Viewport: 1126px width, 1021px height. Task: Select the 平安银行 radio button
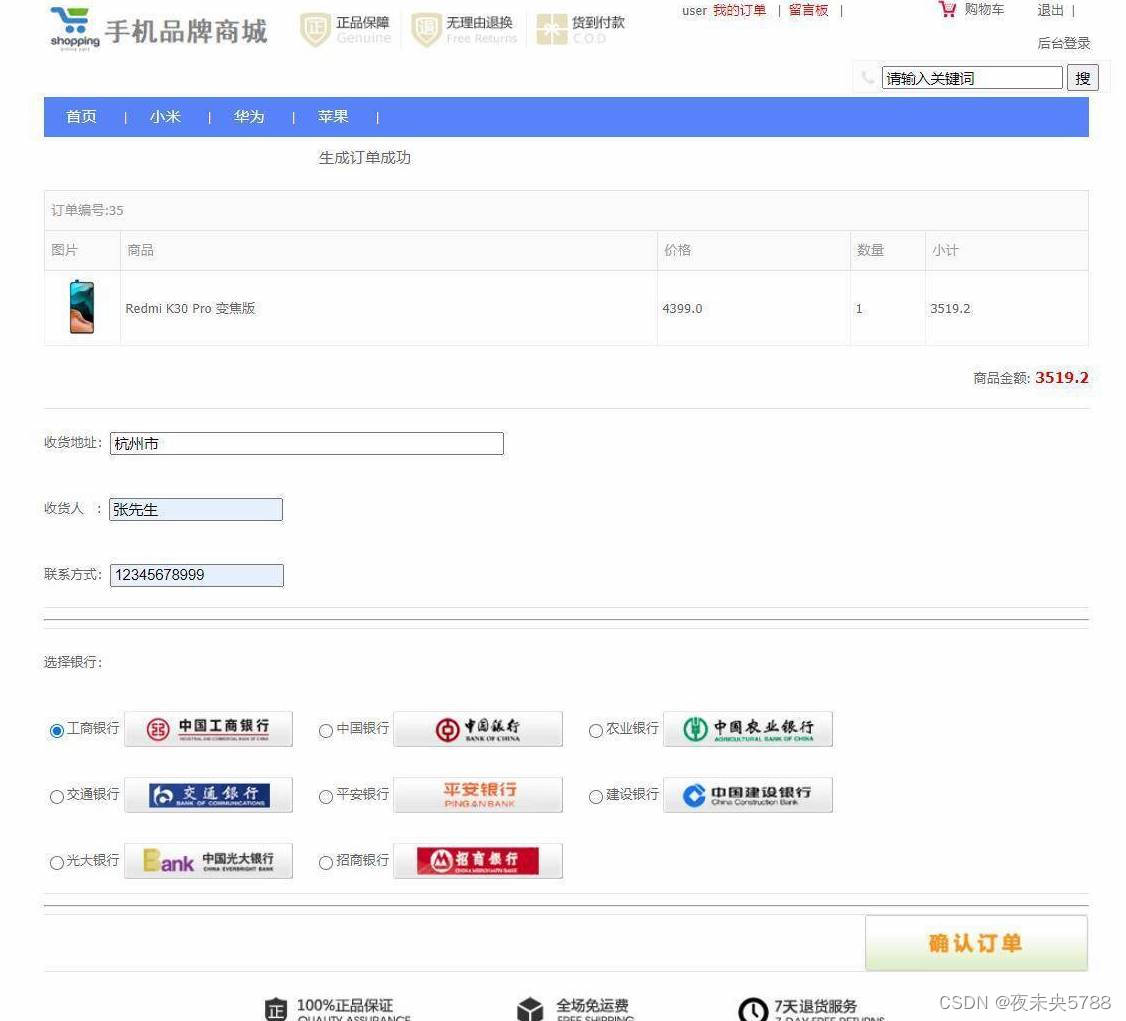click(326, 797)
